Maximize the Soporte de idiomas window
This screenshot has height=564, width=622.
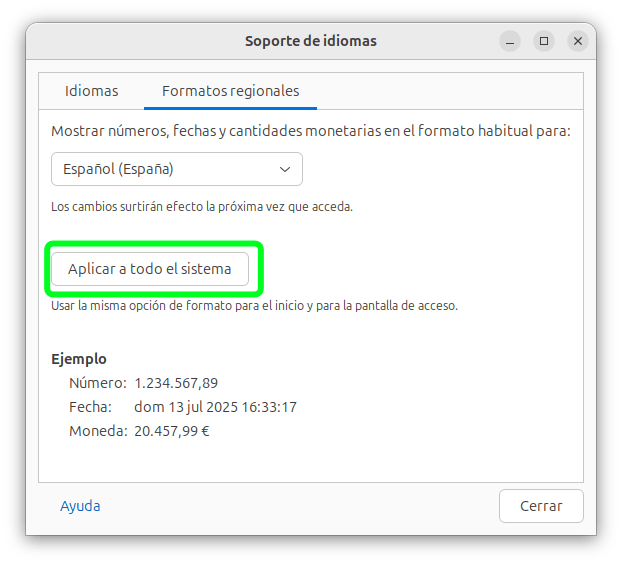pyautogui.click(x=544, y=41)
